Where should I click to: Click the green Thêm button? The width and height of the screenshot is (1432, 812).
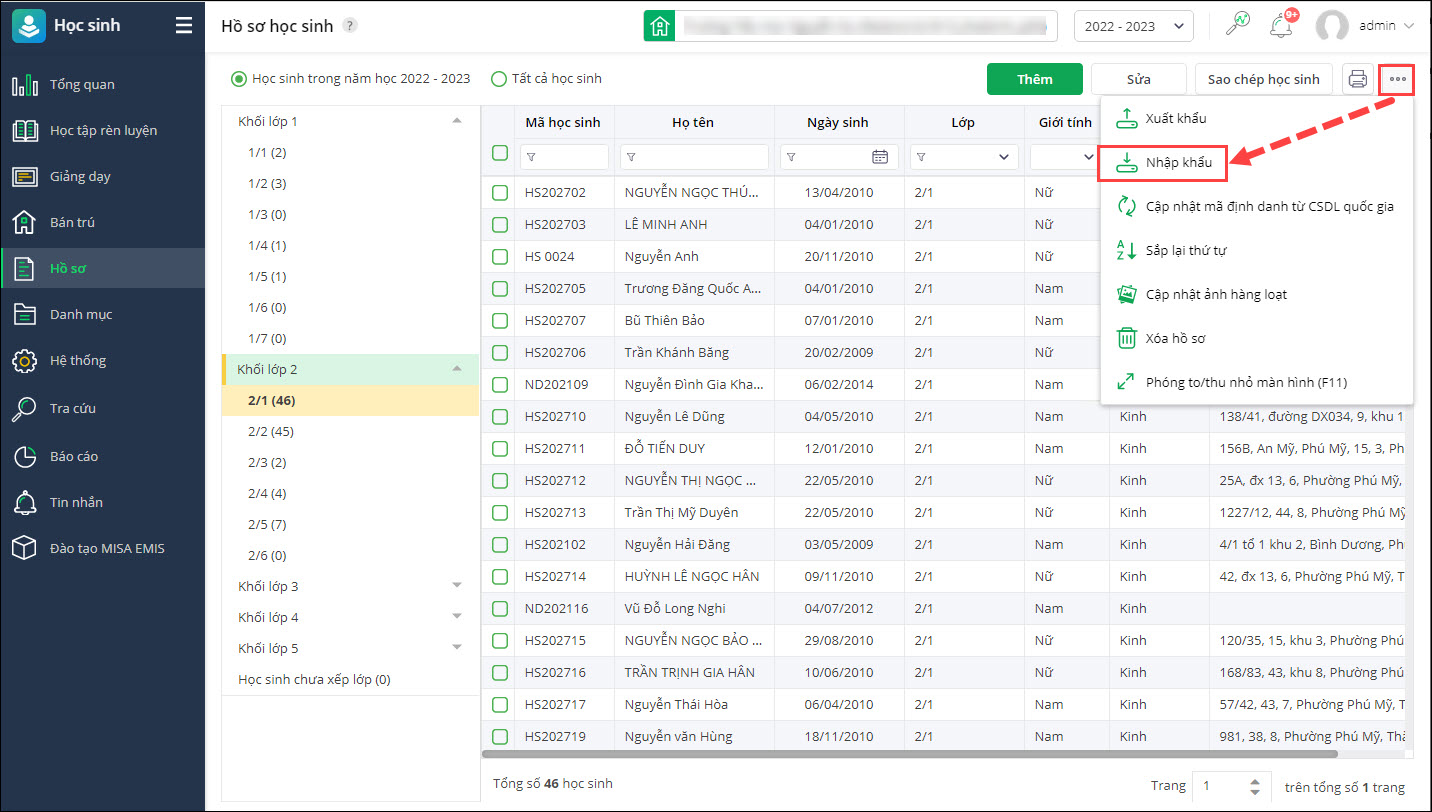(x=1034, y=79)
